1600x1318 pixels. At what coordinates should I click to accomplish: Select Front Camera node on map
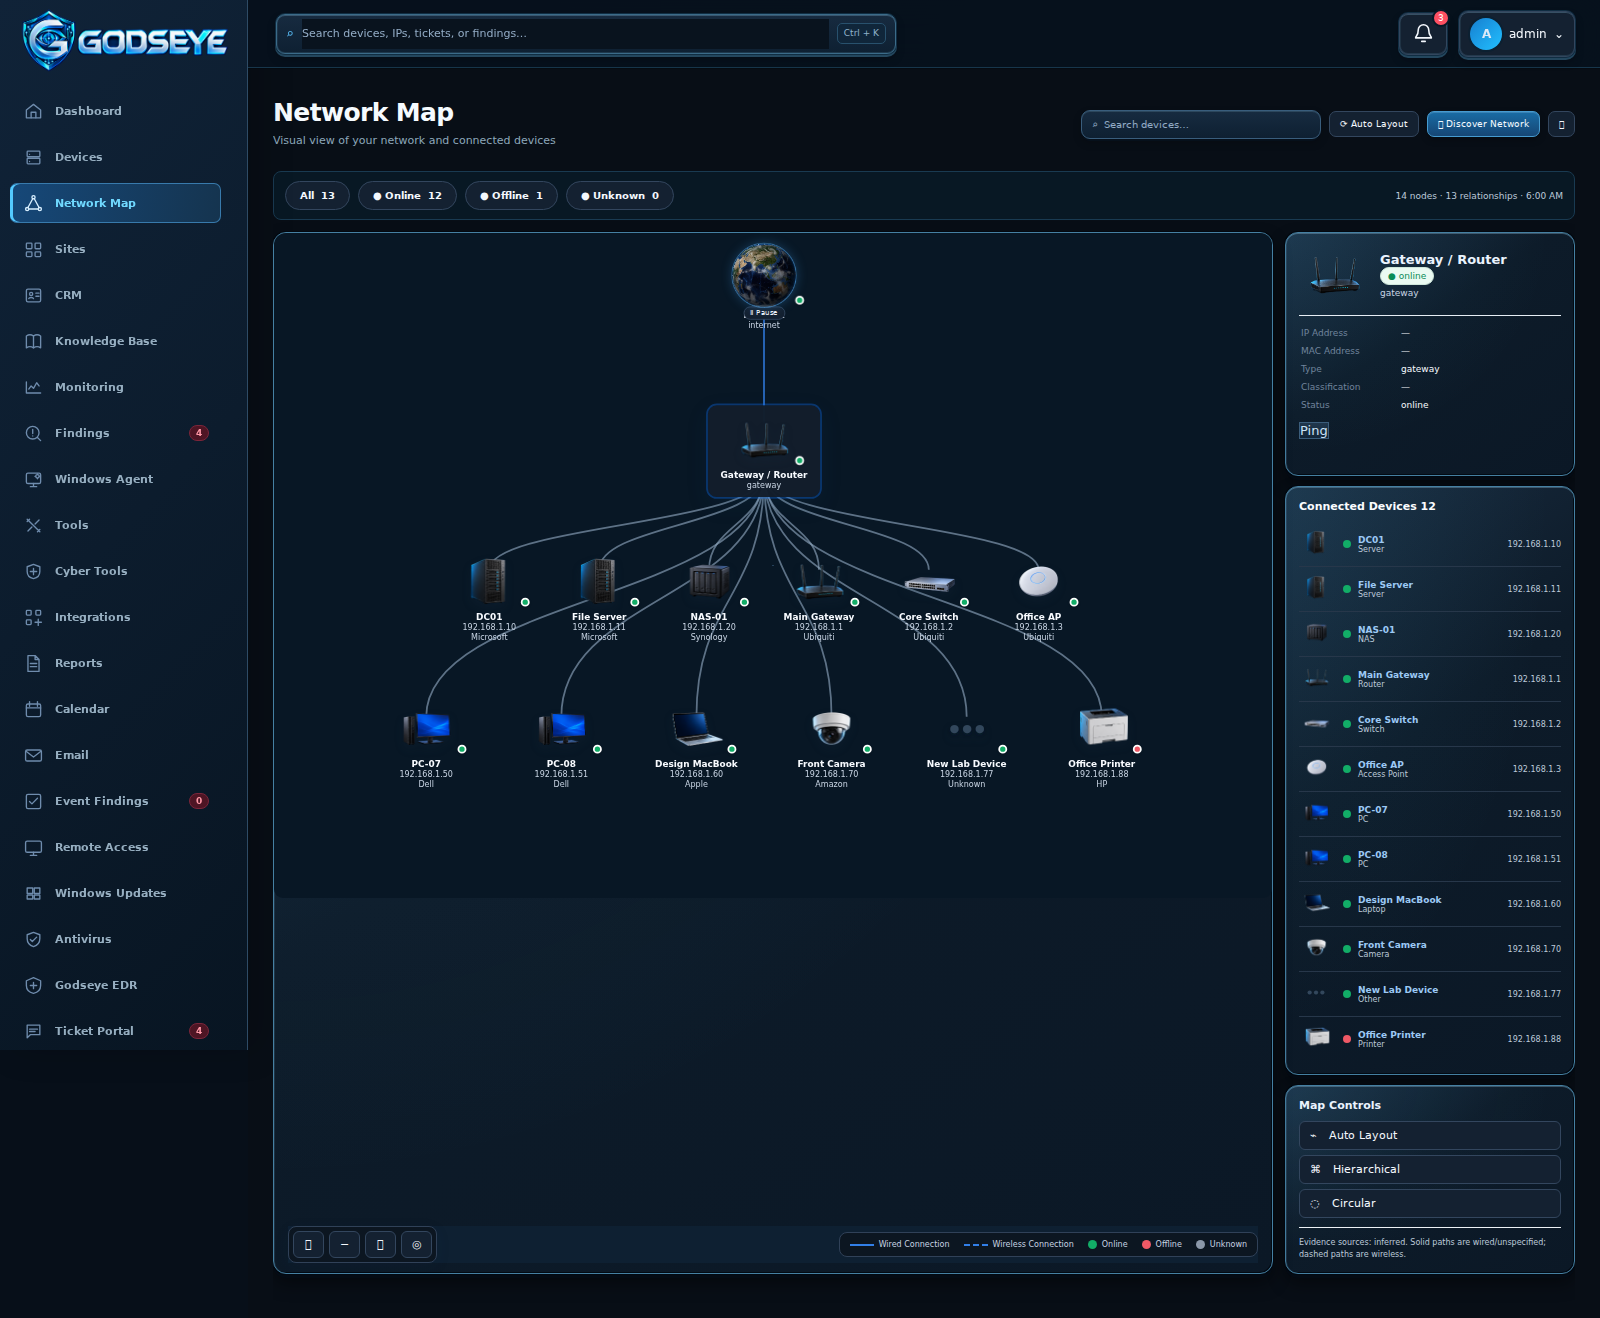[831, 749]
